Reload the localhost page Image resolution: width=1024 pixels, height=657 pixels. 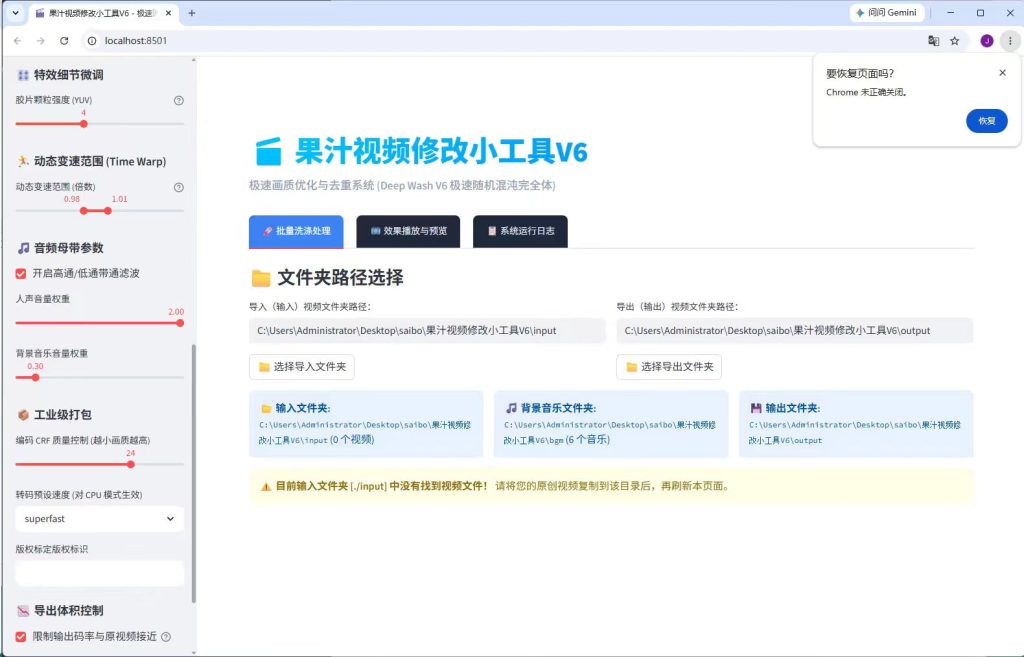click(x=64, y=40)
